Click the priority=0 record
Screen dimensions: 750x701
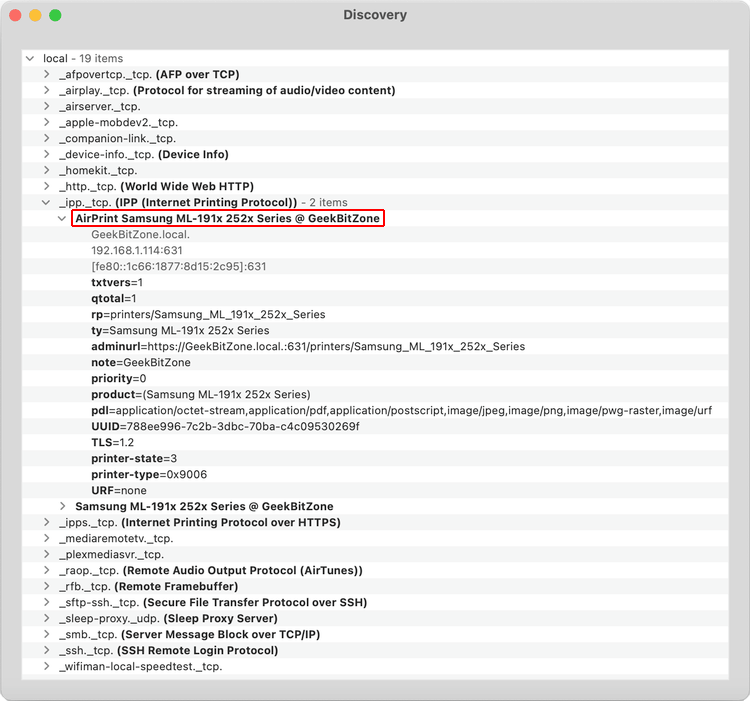[119, 379]
